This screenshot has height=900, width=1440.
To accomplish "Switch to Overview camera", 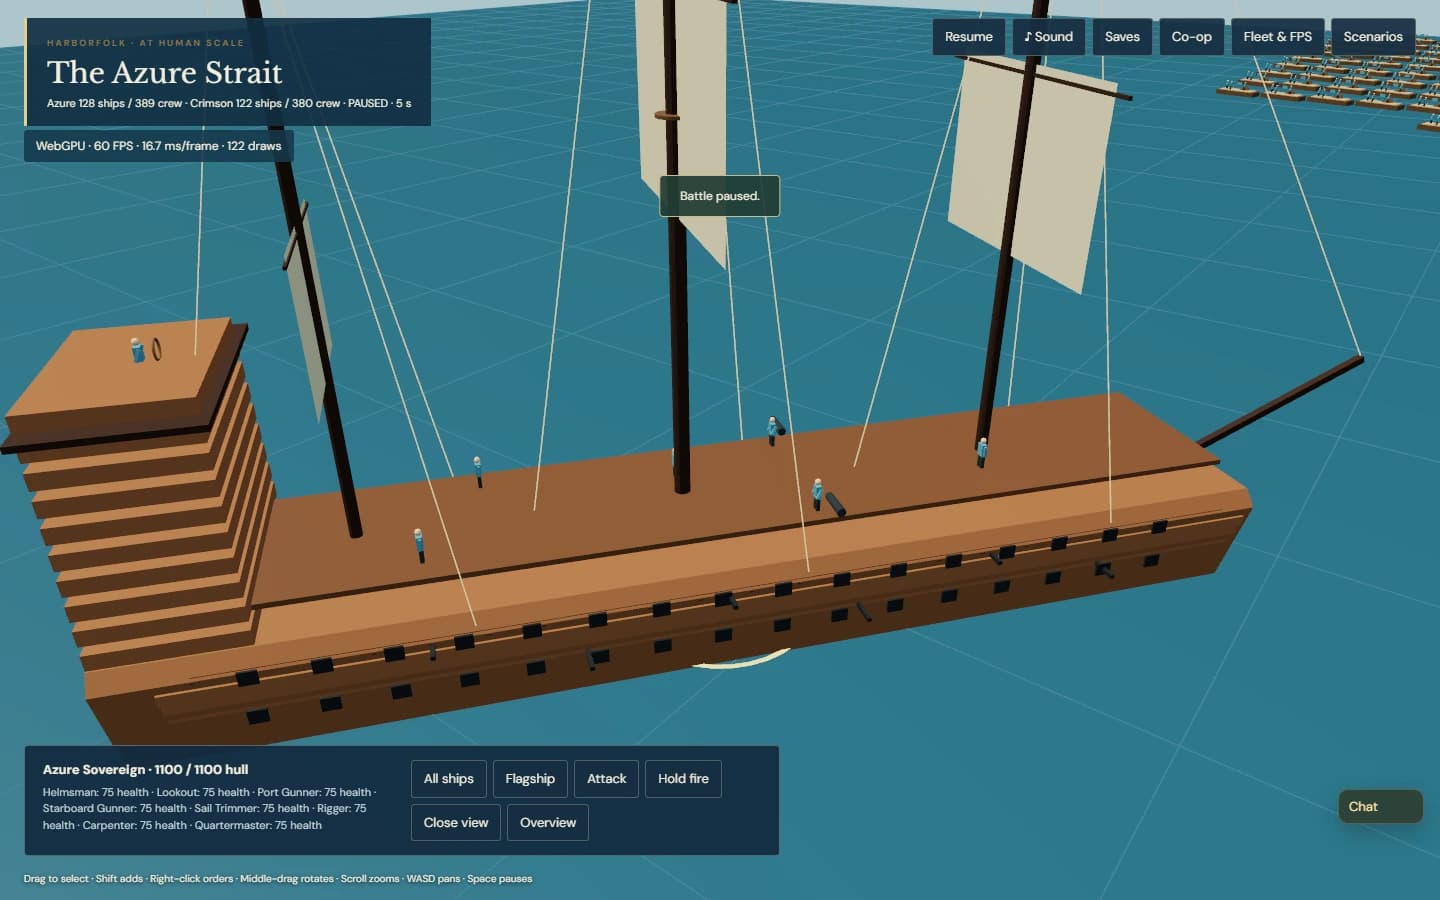I will [548, 823].
